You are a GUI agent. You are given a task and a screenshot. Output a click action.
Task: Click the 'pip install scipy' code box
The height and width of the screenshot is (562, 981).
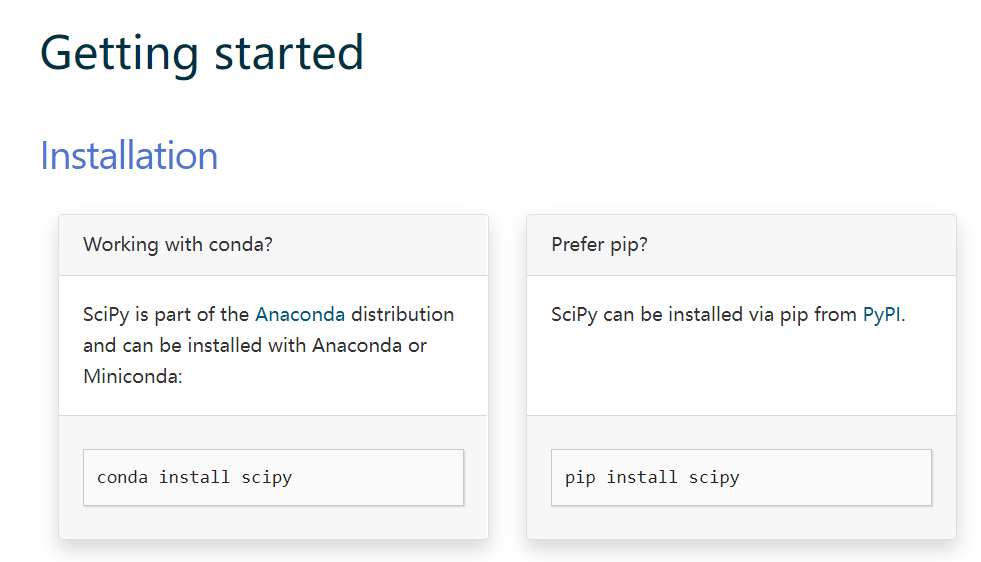[x=741, y=477]
